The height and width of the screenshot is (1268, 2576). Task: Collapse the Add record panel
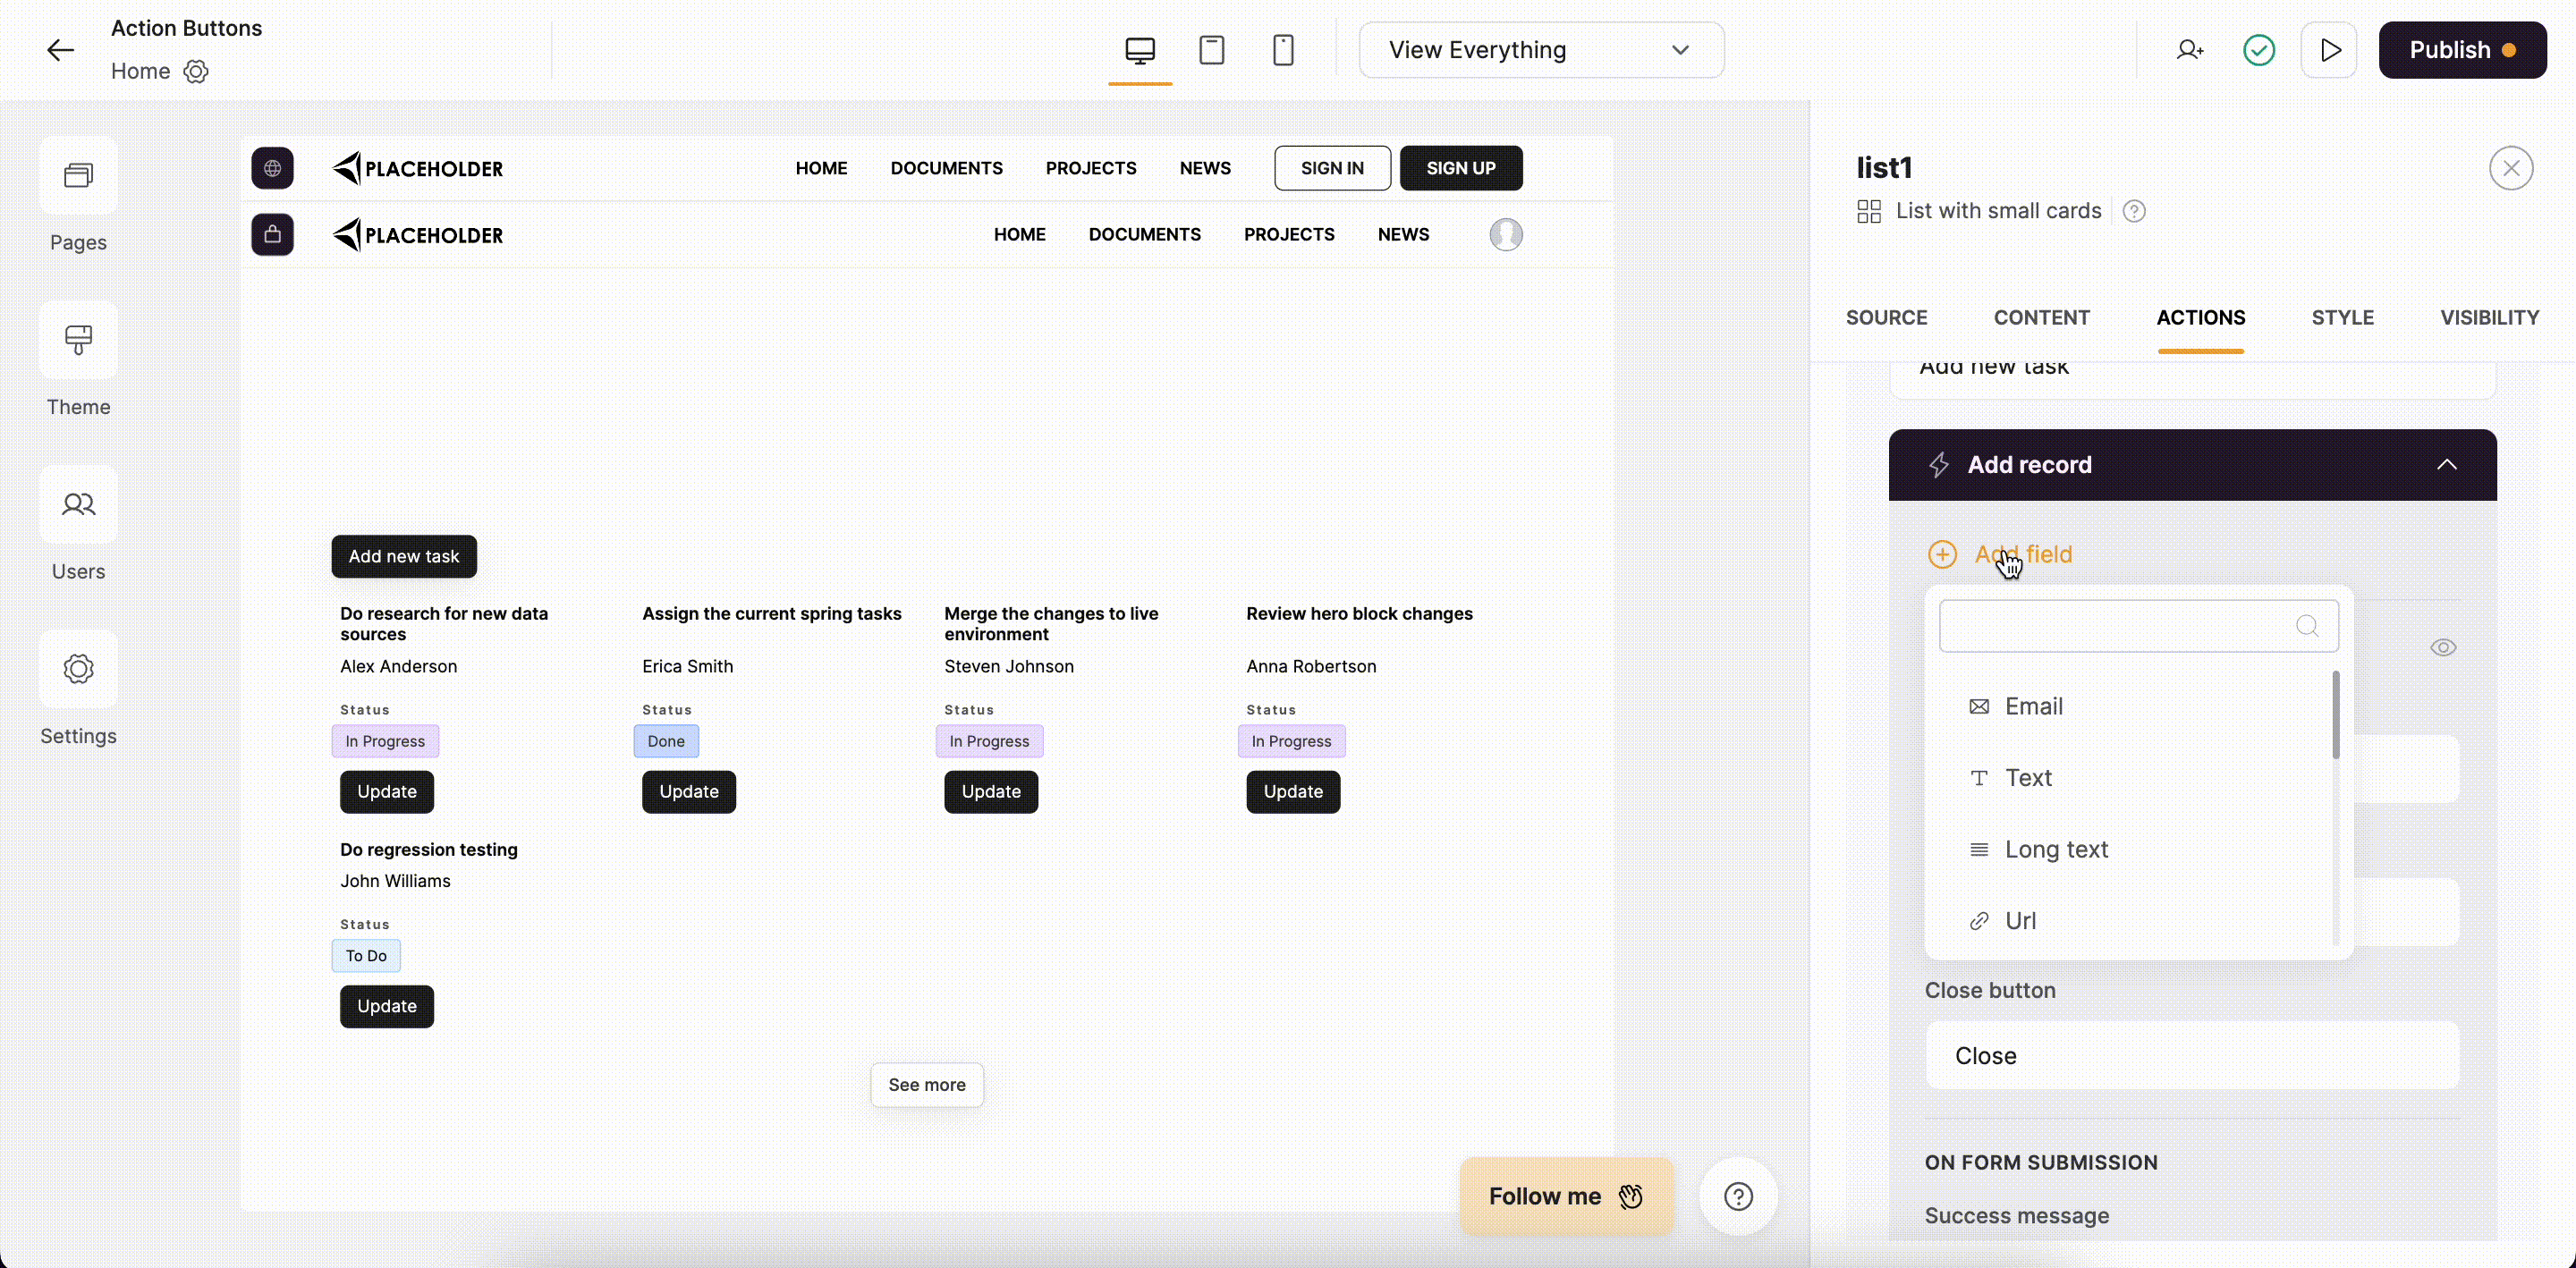coord(2448,464)
